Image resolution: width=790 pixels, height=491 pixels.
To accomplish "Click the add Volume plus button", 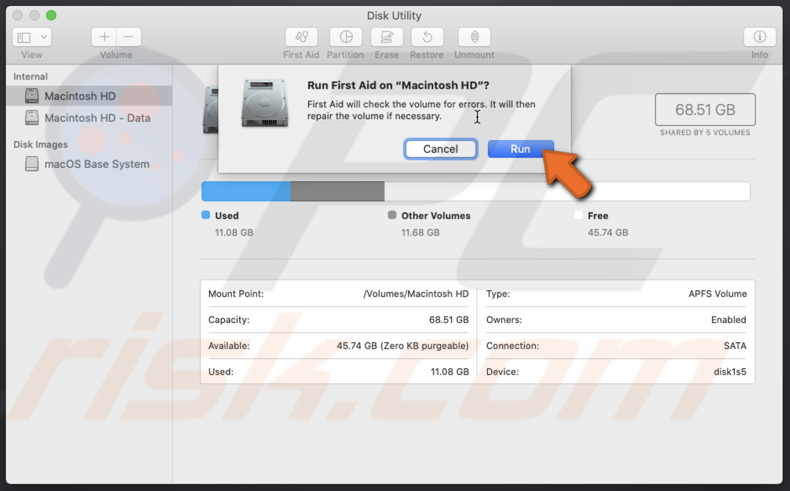I will (104, 37).
